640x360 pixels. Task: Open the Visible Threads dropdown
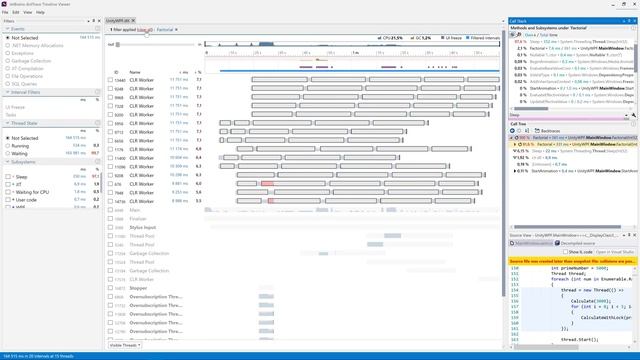124,345
